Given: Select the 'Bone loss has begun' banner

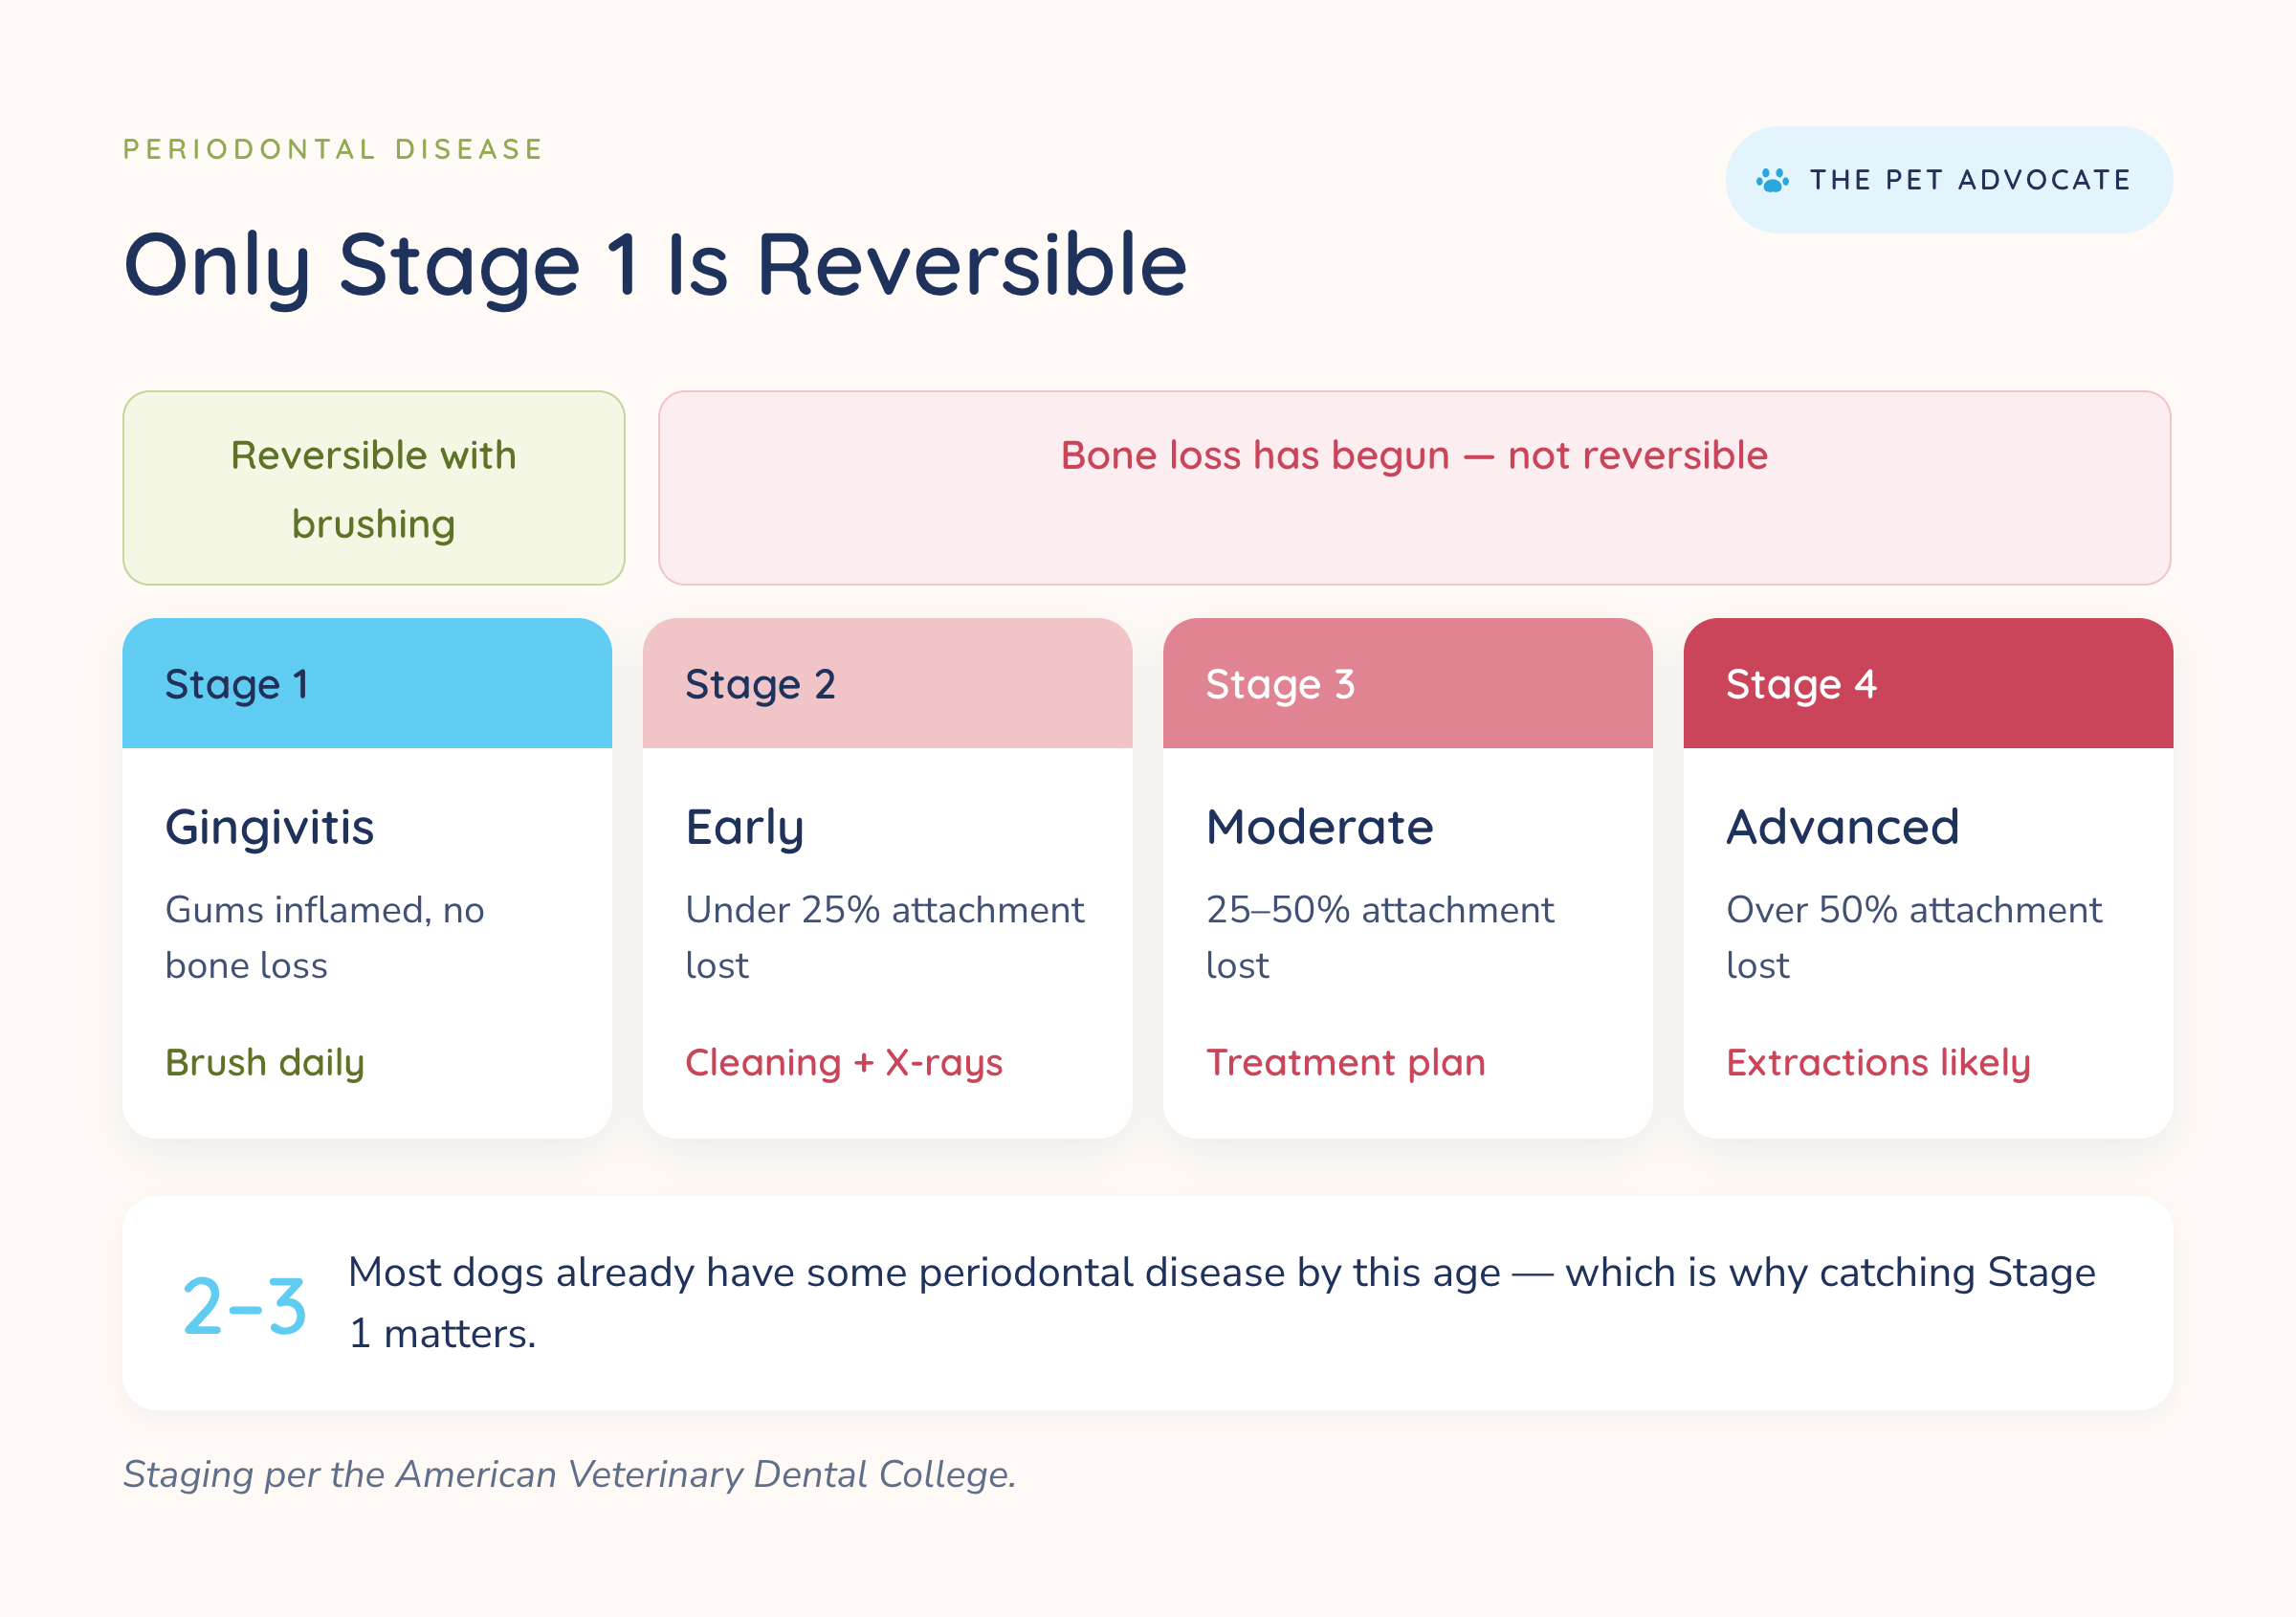Looking at the screenshot, I should (x=1414, y=488).
